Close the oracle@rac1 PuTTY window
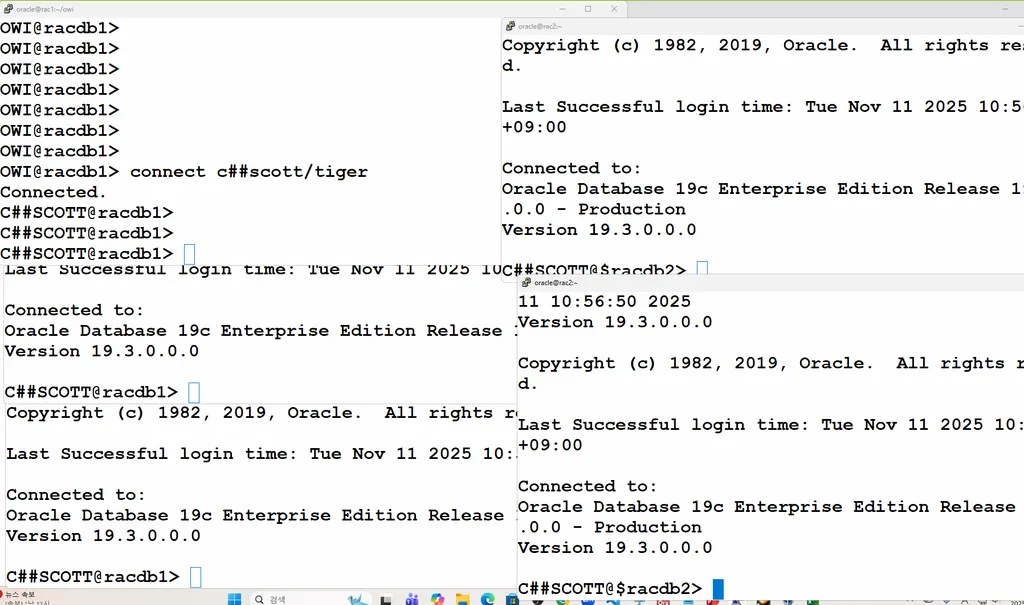This screenshot has height=605, width=1024. point(614,9)
